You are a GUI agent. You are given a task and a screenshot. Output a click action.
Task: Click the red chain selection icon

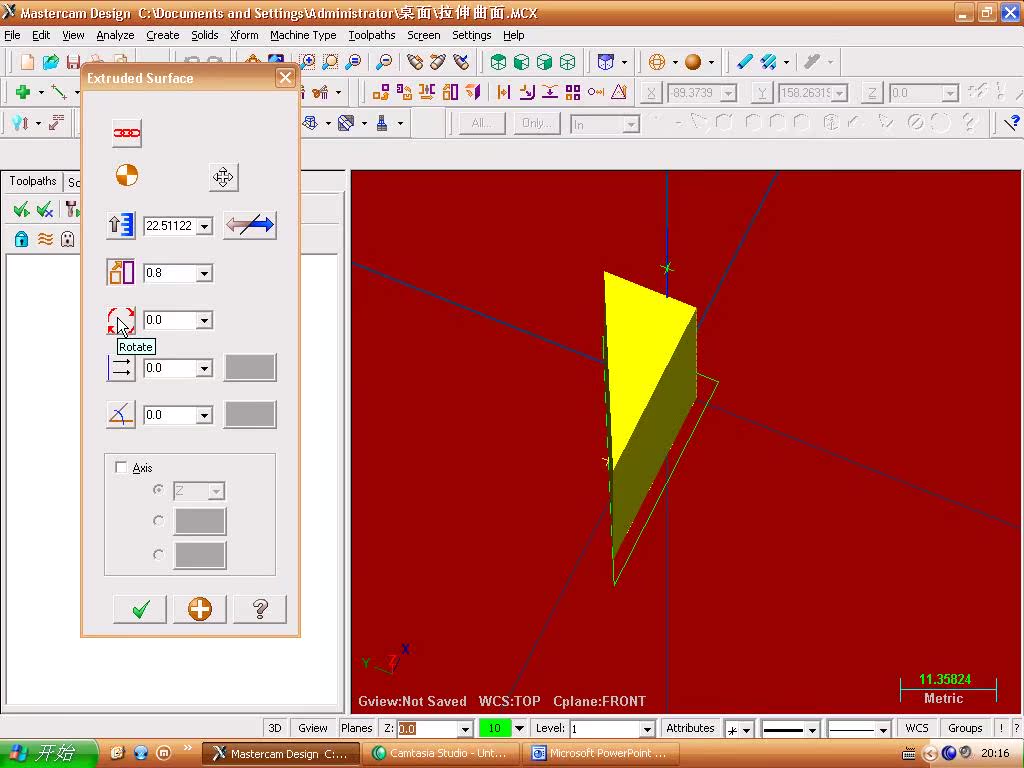click(127, 133)
